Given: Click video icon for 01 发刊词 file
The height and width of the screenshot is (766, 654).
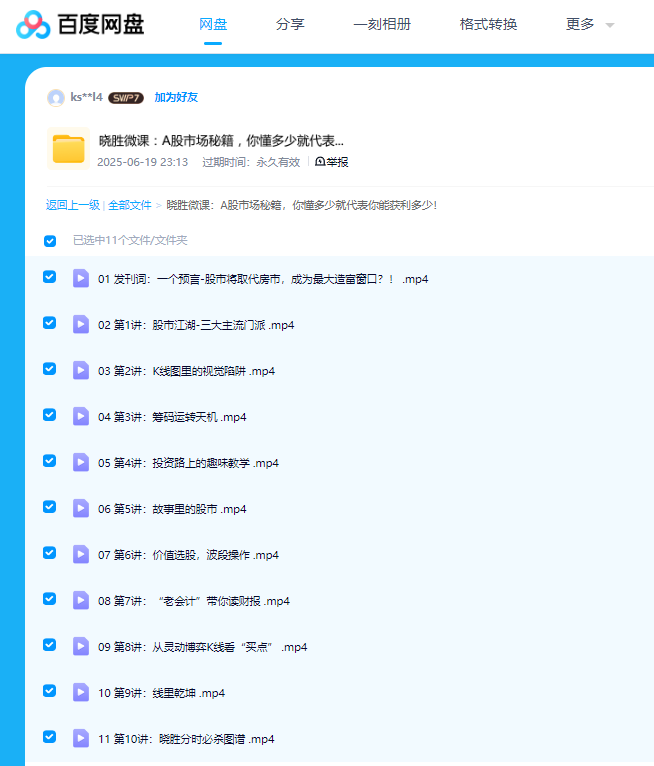Looking at the screenshot, I should coord(81,278).
